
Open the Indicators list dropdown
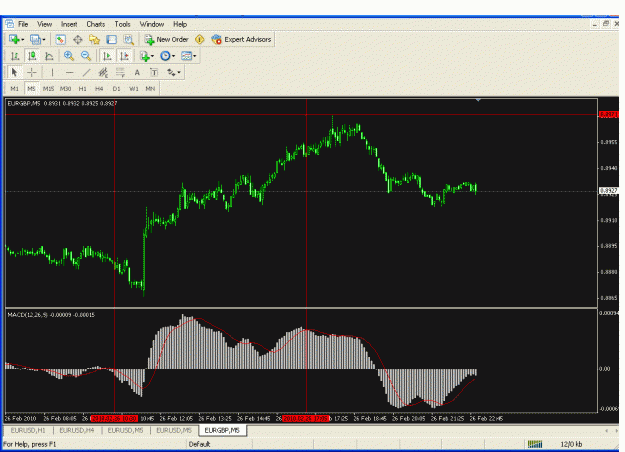tap(147, 56)
